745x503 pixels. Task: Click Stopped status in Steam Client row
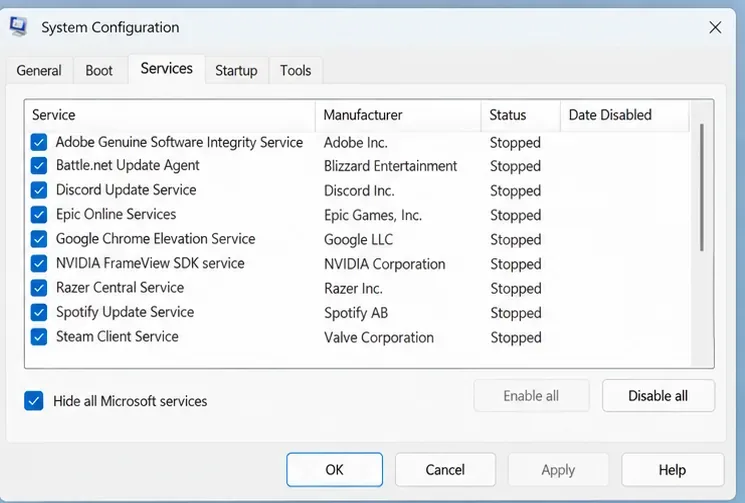tap(516, 338)
